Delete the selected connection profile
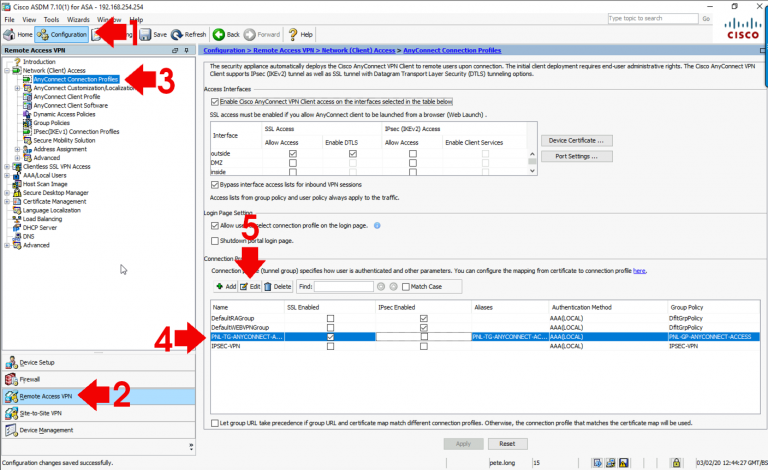The image size is (768, 470). 278,287
